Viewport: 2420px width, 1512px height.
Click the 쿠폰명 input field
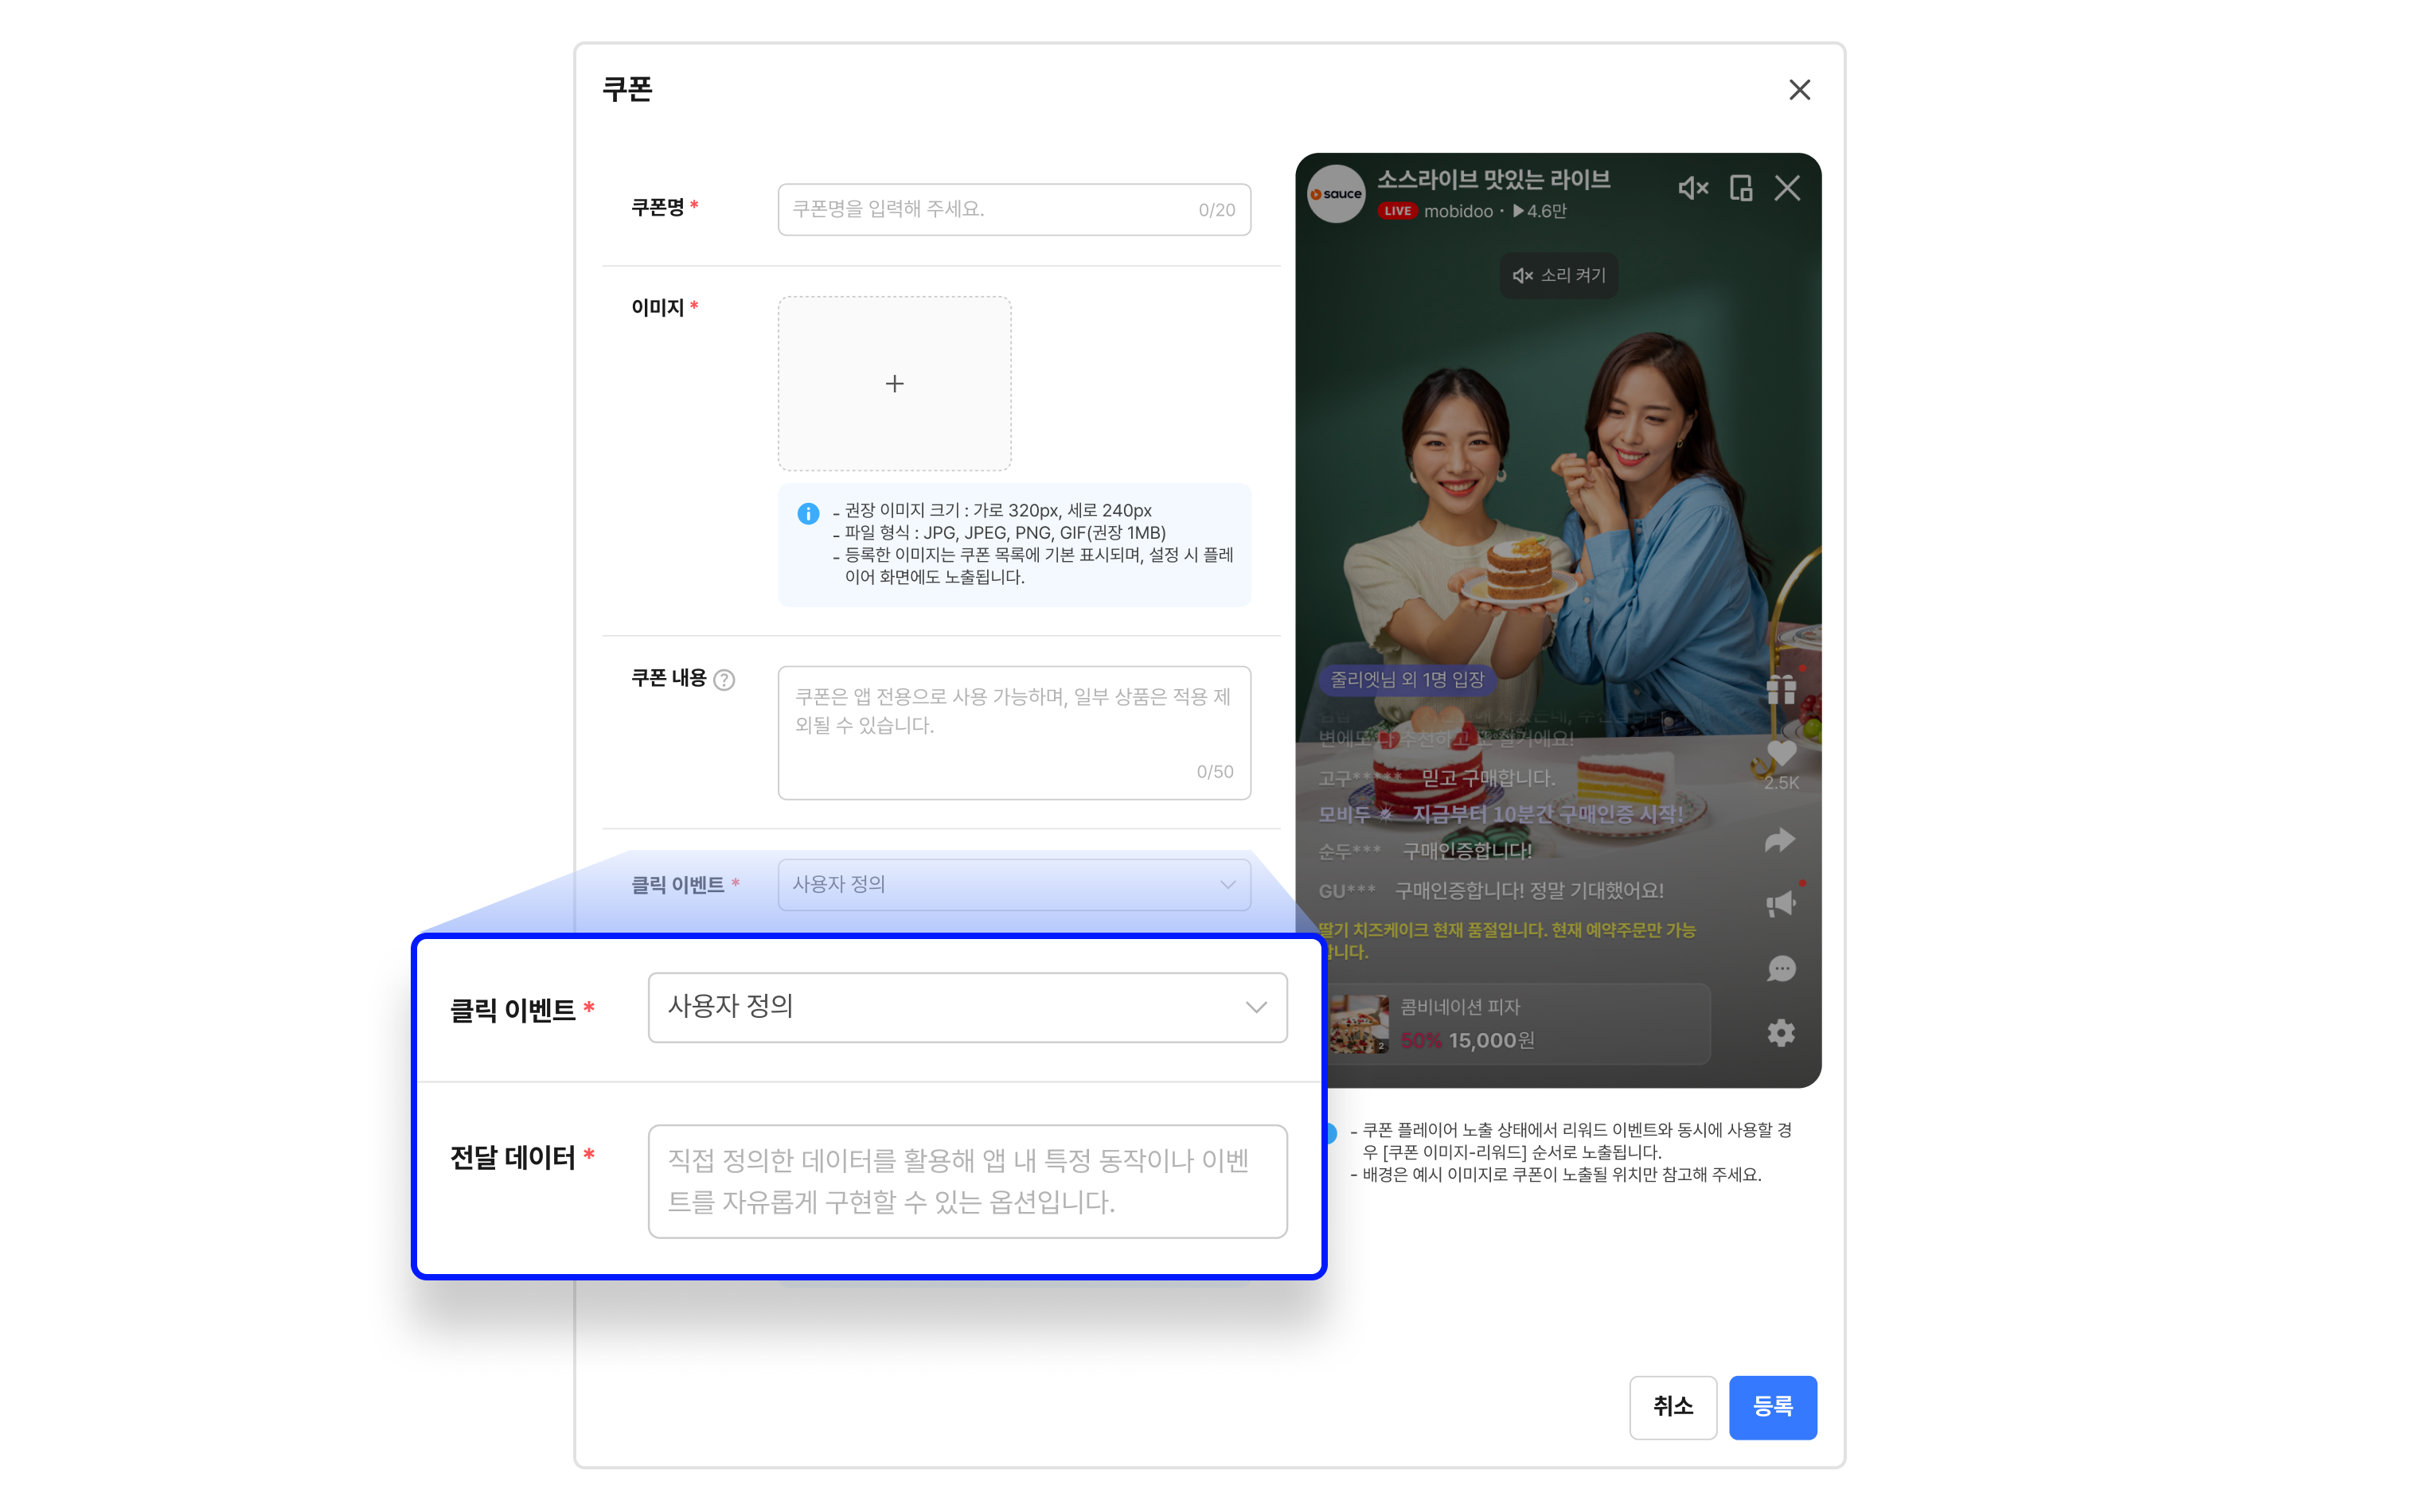point(1014,209)
